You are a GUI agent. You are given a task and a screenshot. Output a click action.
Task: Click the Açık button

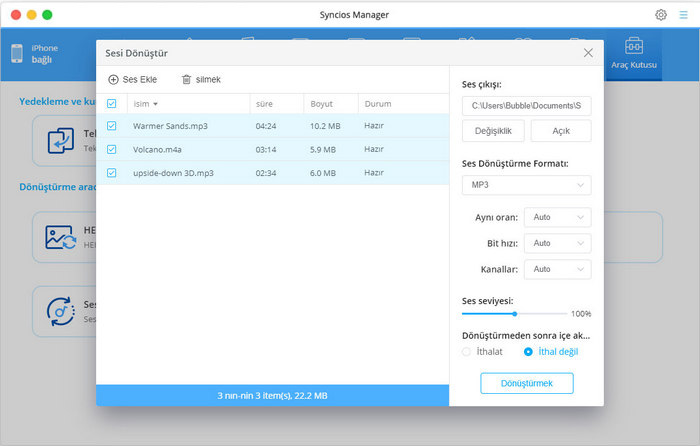click(x=561, y=131)
